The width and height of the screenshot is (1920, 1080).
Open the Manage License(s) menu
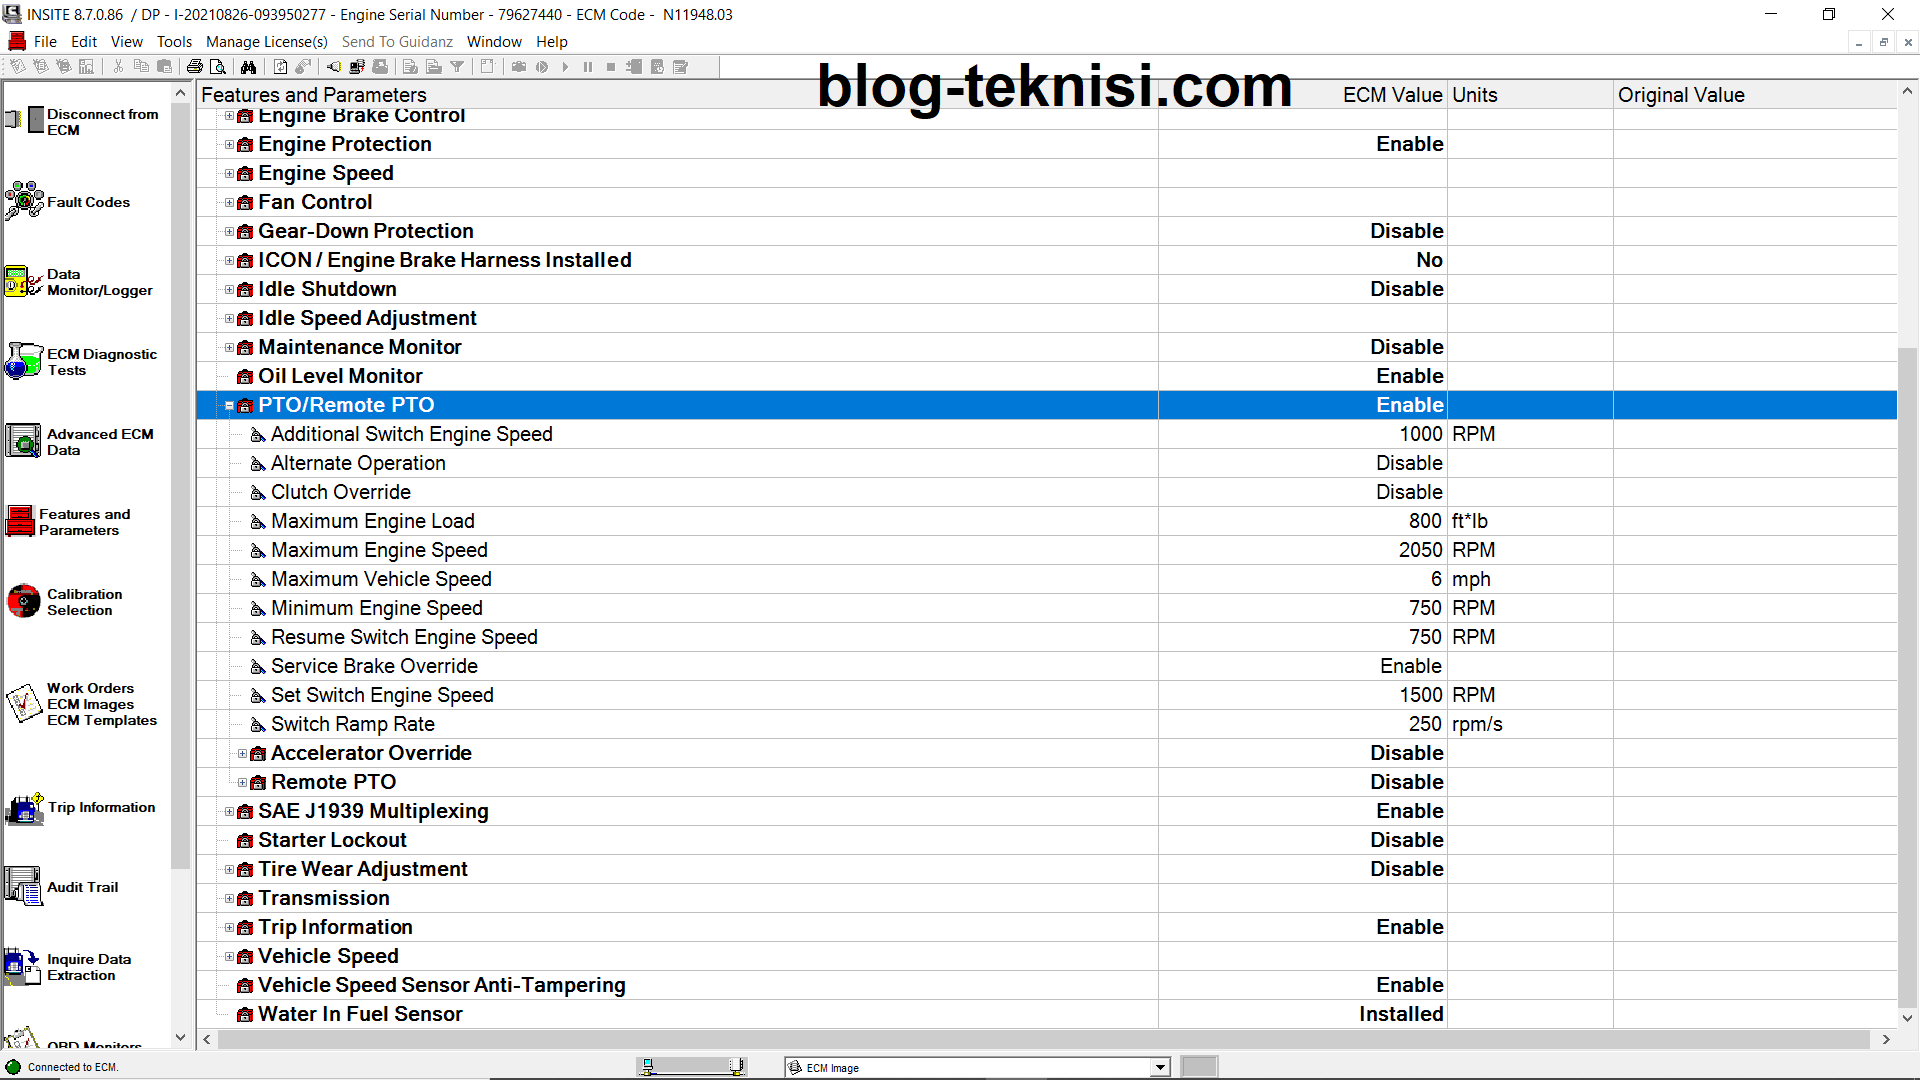click(x=266, y=41)
